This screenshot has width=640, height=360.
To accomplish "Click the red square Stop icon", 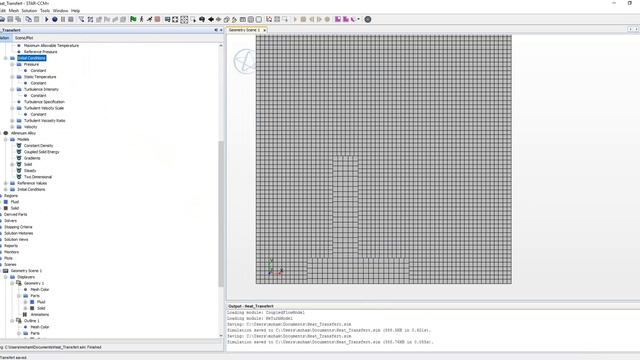I will point(157,19).
